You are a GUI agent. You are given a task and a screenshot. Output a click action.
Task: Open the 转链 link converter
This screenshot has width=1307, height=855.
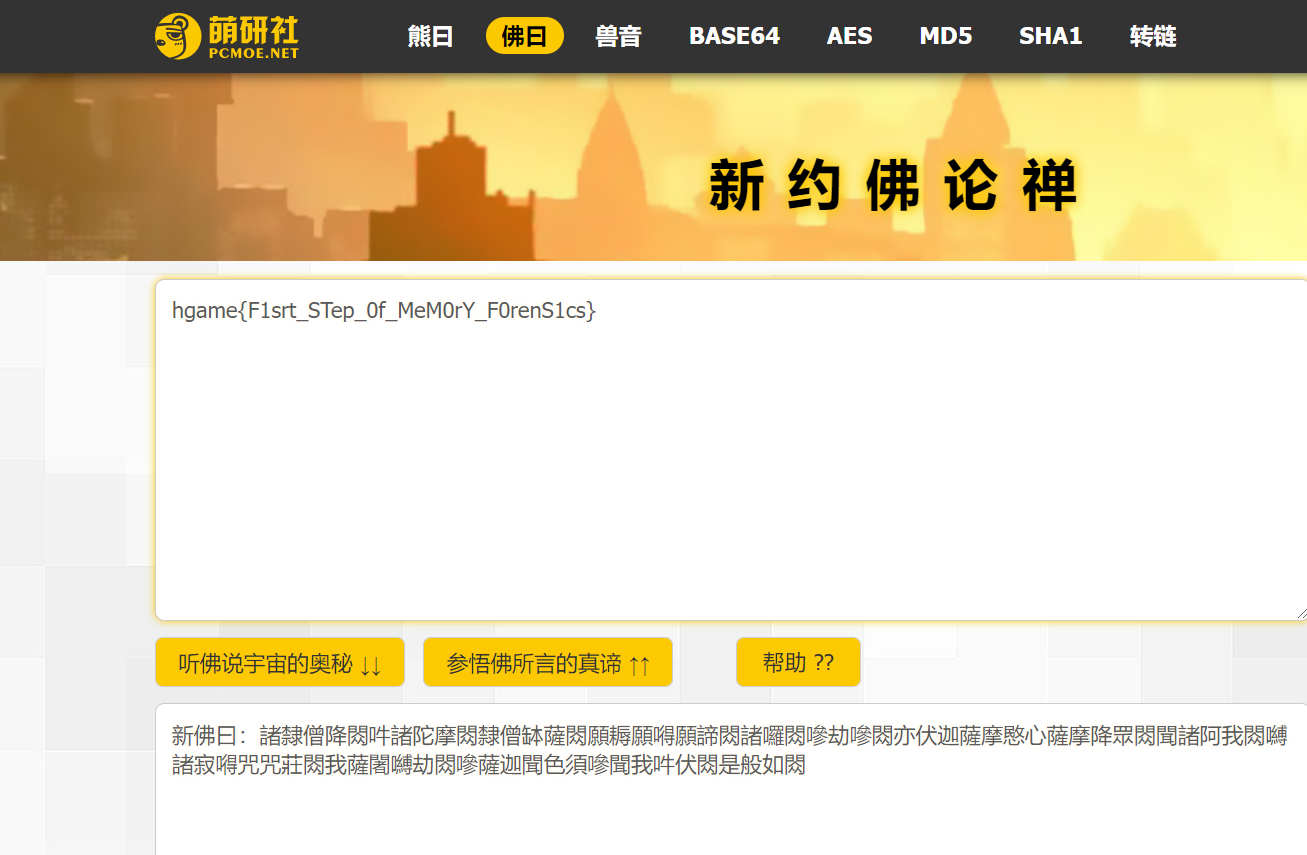point(1153,37)
